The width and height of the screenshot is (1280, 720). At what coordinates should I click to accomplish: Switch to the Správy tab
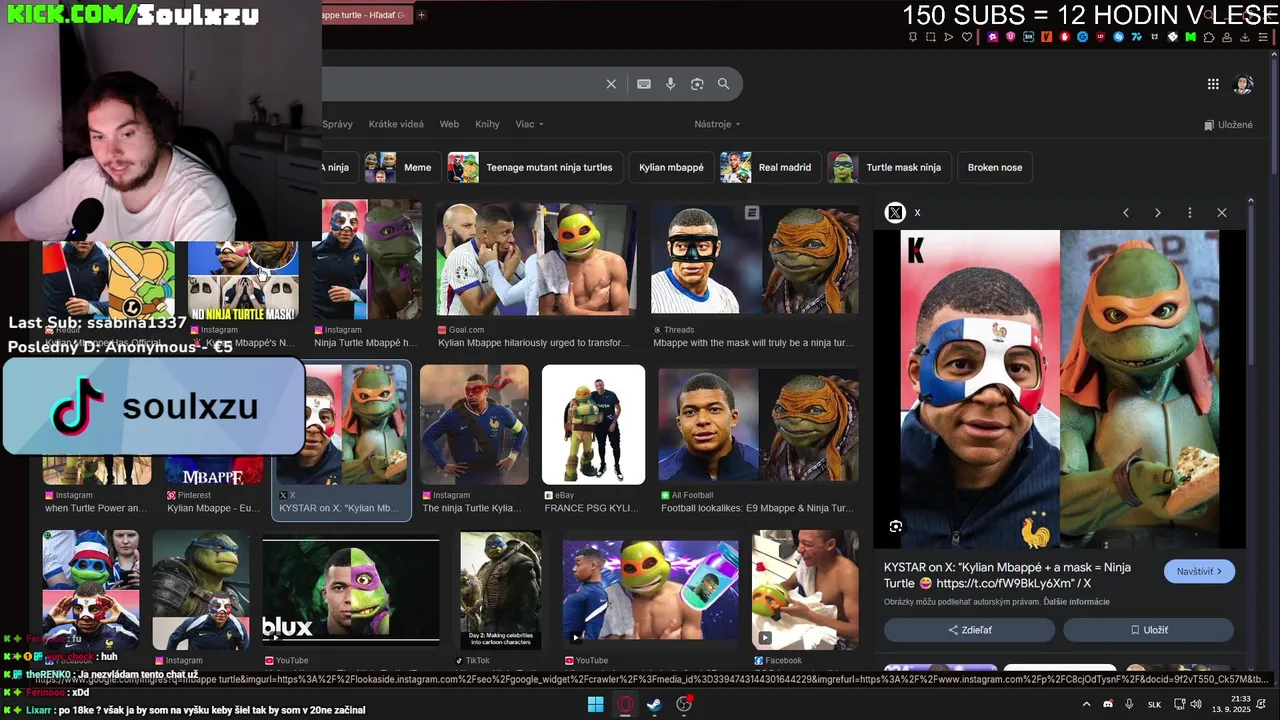tap(337, 124)
